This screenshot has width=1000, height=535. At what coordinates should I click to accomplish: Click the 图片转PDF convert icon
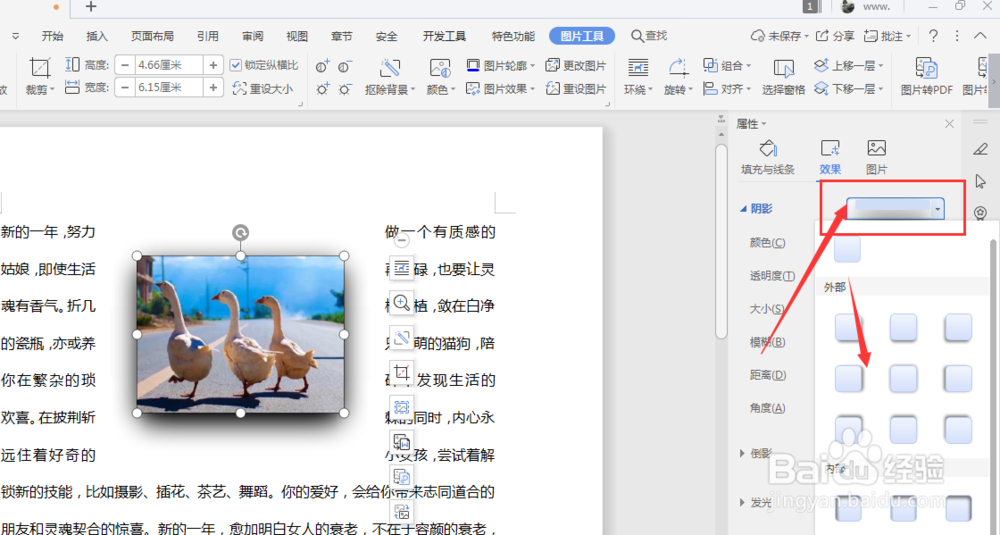pyautogui.click(x=926, y=75)
